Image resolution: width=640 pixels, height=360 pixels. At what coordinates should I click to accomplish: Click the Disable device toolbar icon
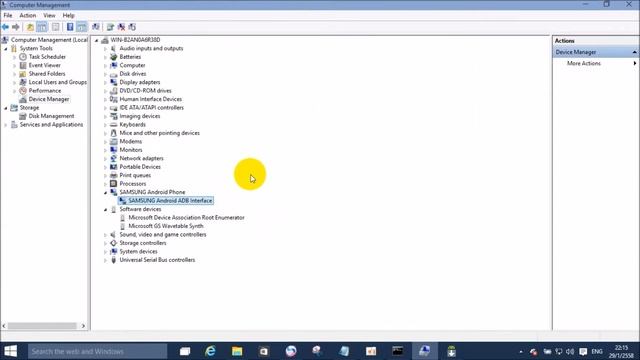click(x=132, y=27)
